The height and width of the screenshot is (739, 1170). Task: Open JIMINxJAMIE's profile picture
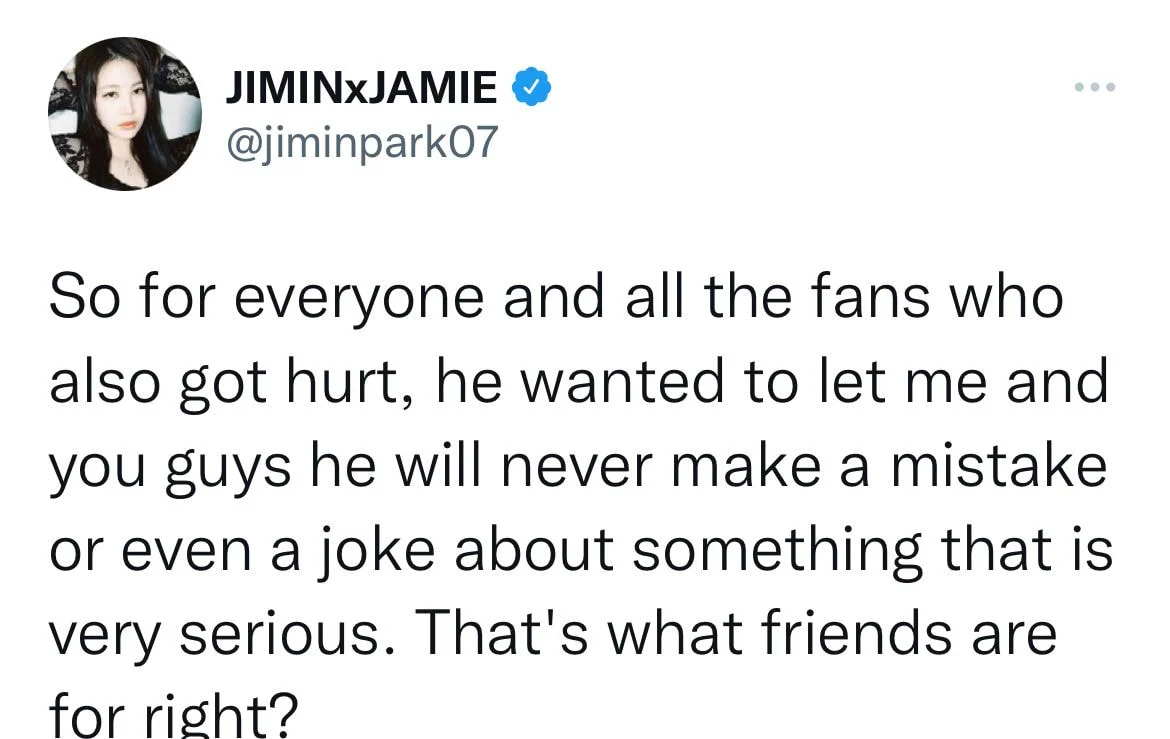(x=125, y=113)
